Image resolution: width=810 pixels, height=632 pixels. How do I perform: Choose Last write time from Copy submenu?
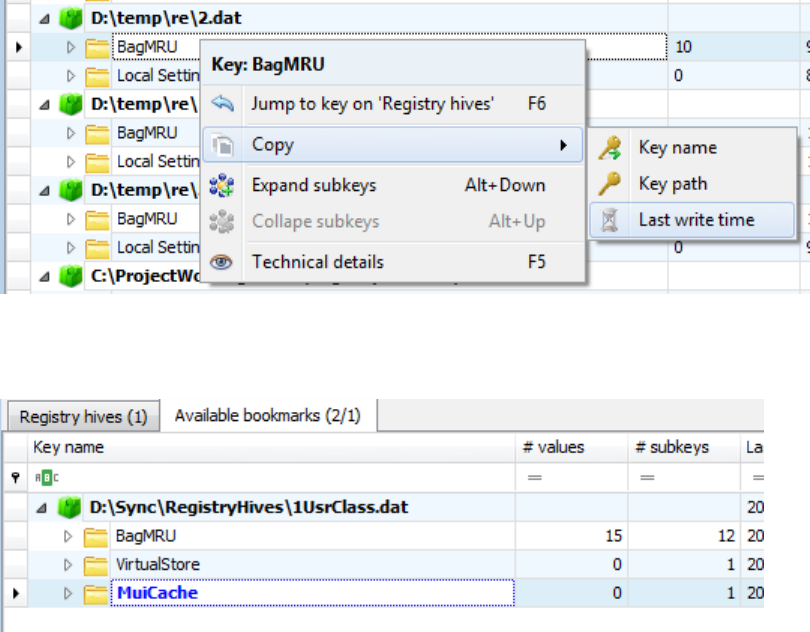point(692,220)
